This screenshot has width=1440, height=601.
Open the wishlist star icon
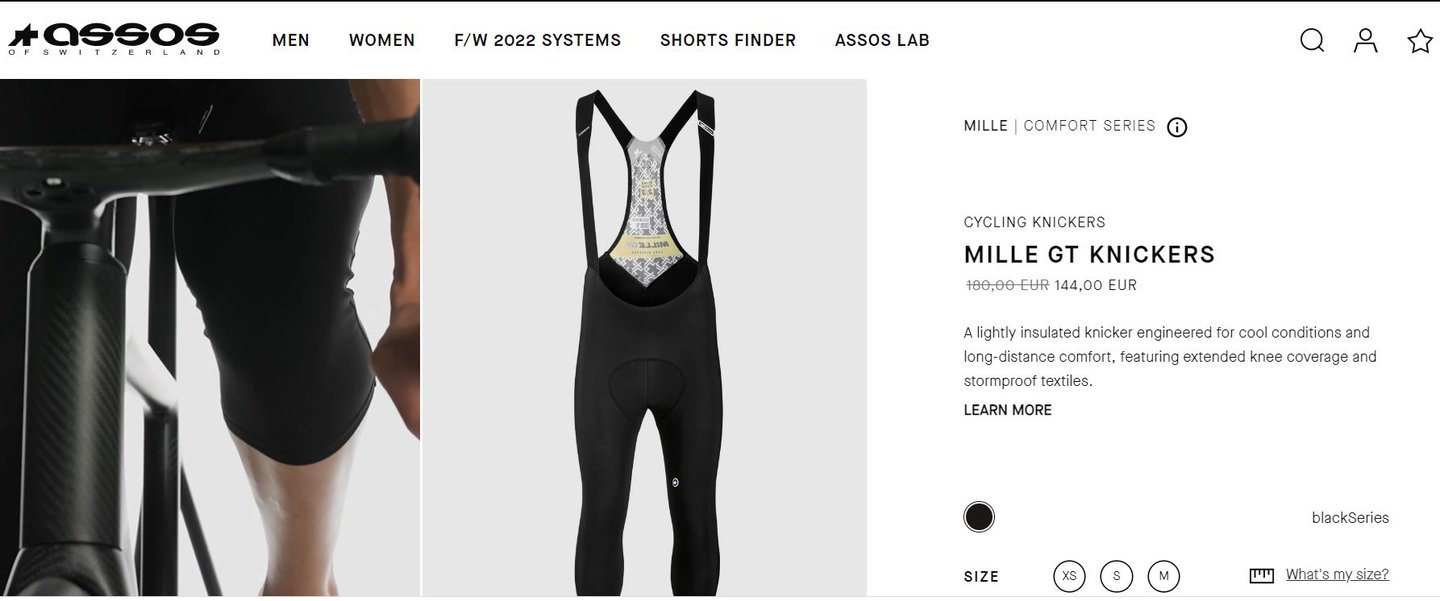(x=1419, y=40)
